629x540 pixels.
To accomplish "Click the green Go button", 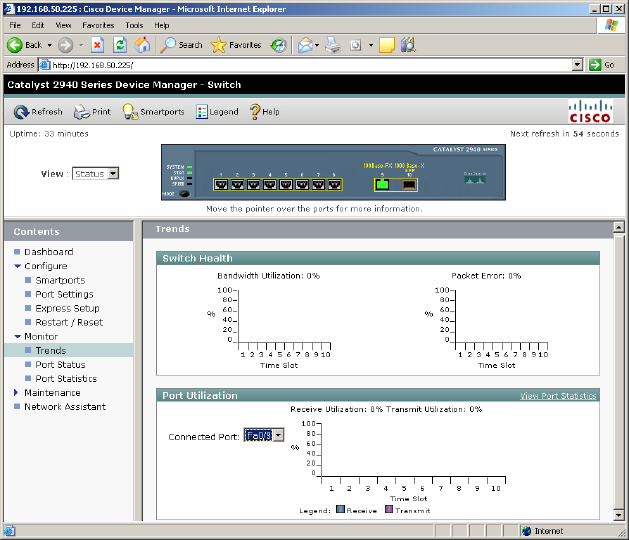I will tap(601, 65).
